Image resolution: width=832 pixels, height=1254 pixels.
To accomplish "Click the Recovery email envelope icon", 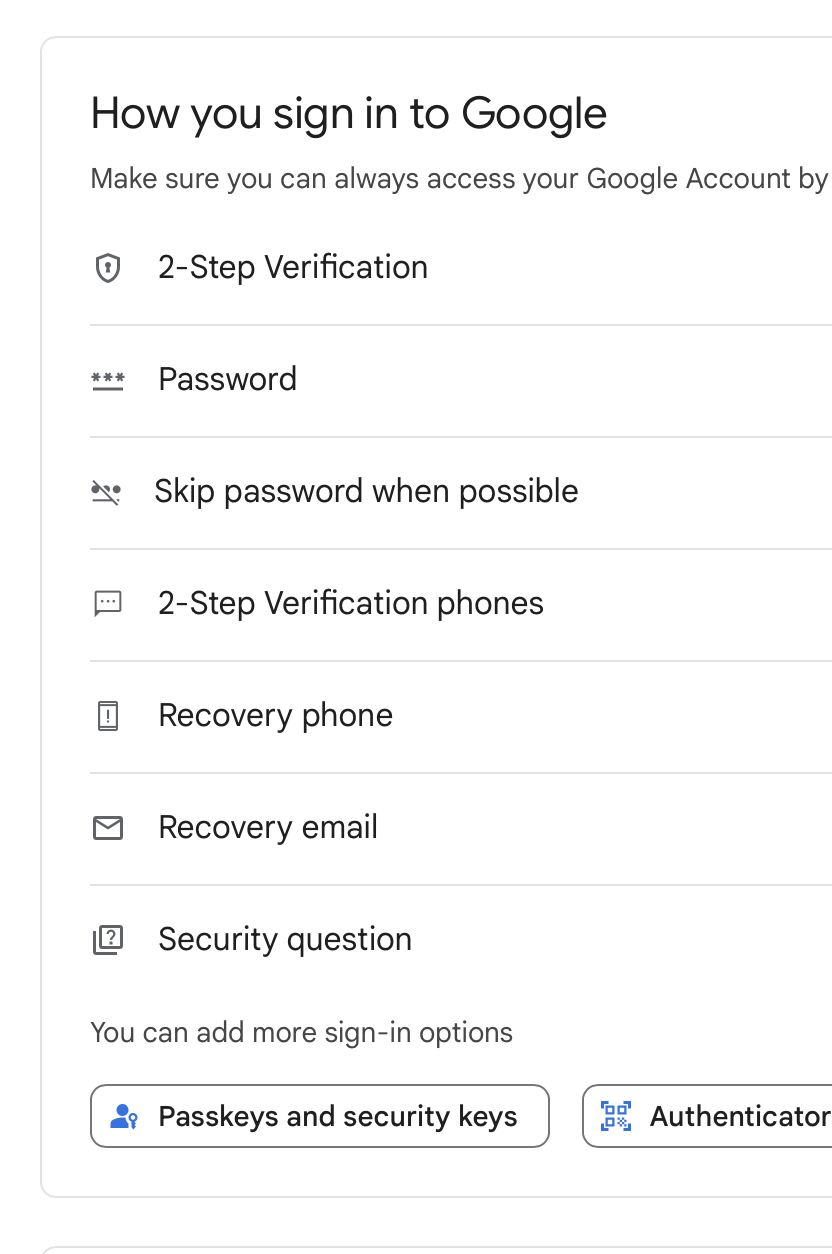I will pos(107,828).
